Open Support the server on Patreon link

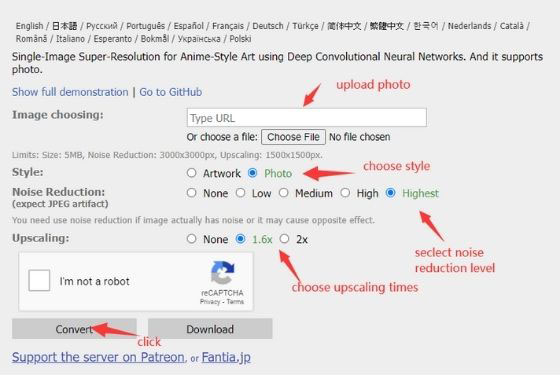point(98,357)
